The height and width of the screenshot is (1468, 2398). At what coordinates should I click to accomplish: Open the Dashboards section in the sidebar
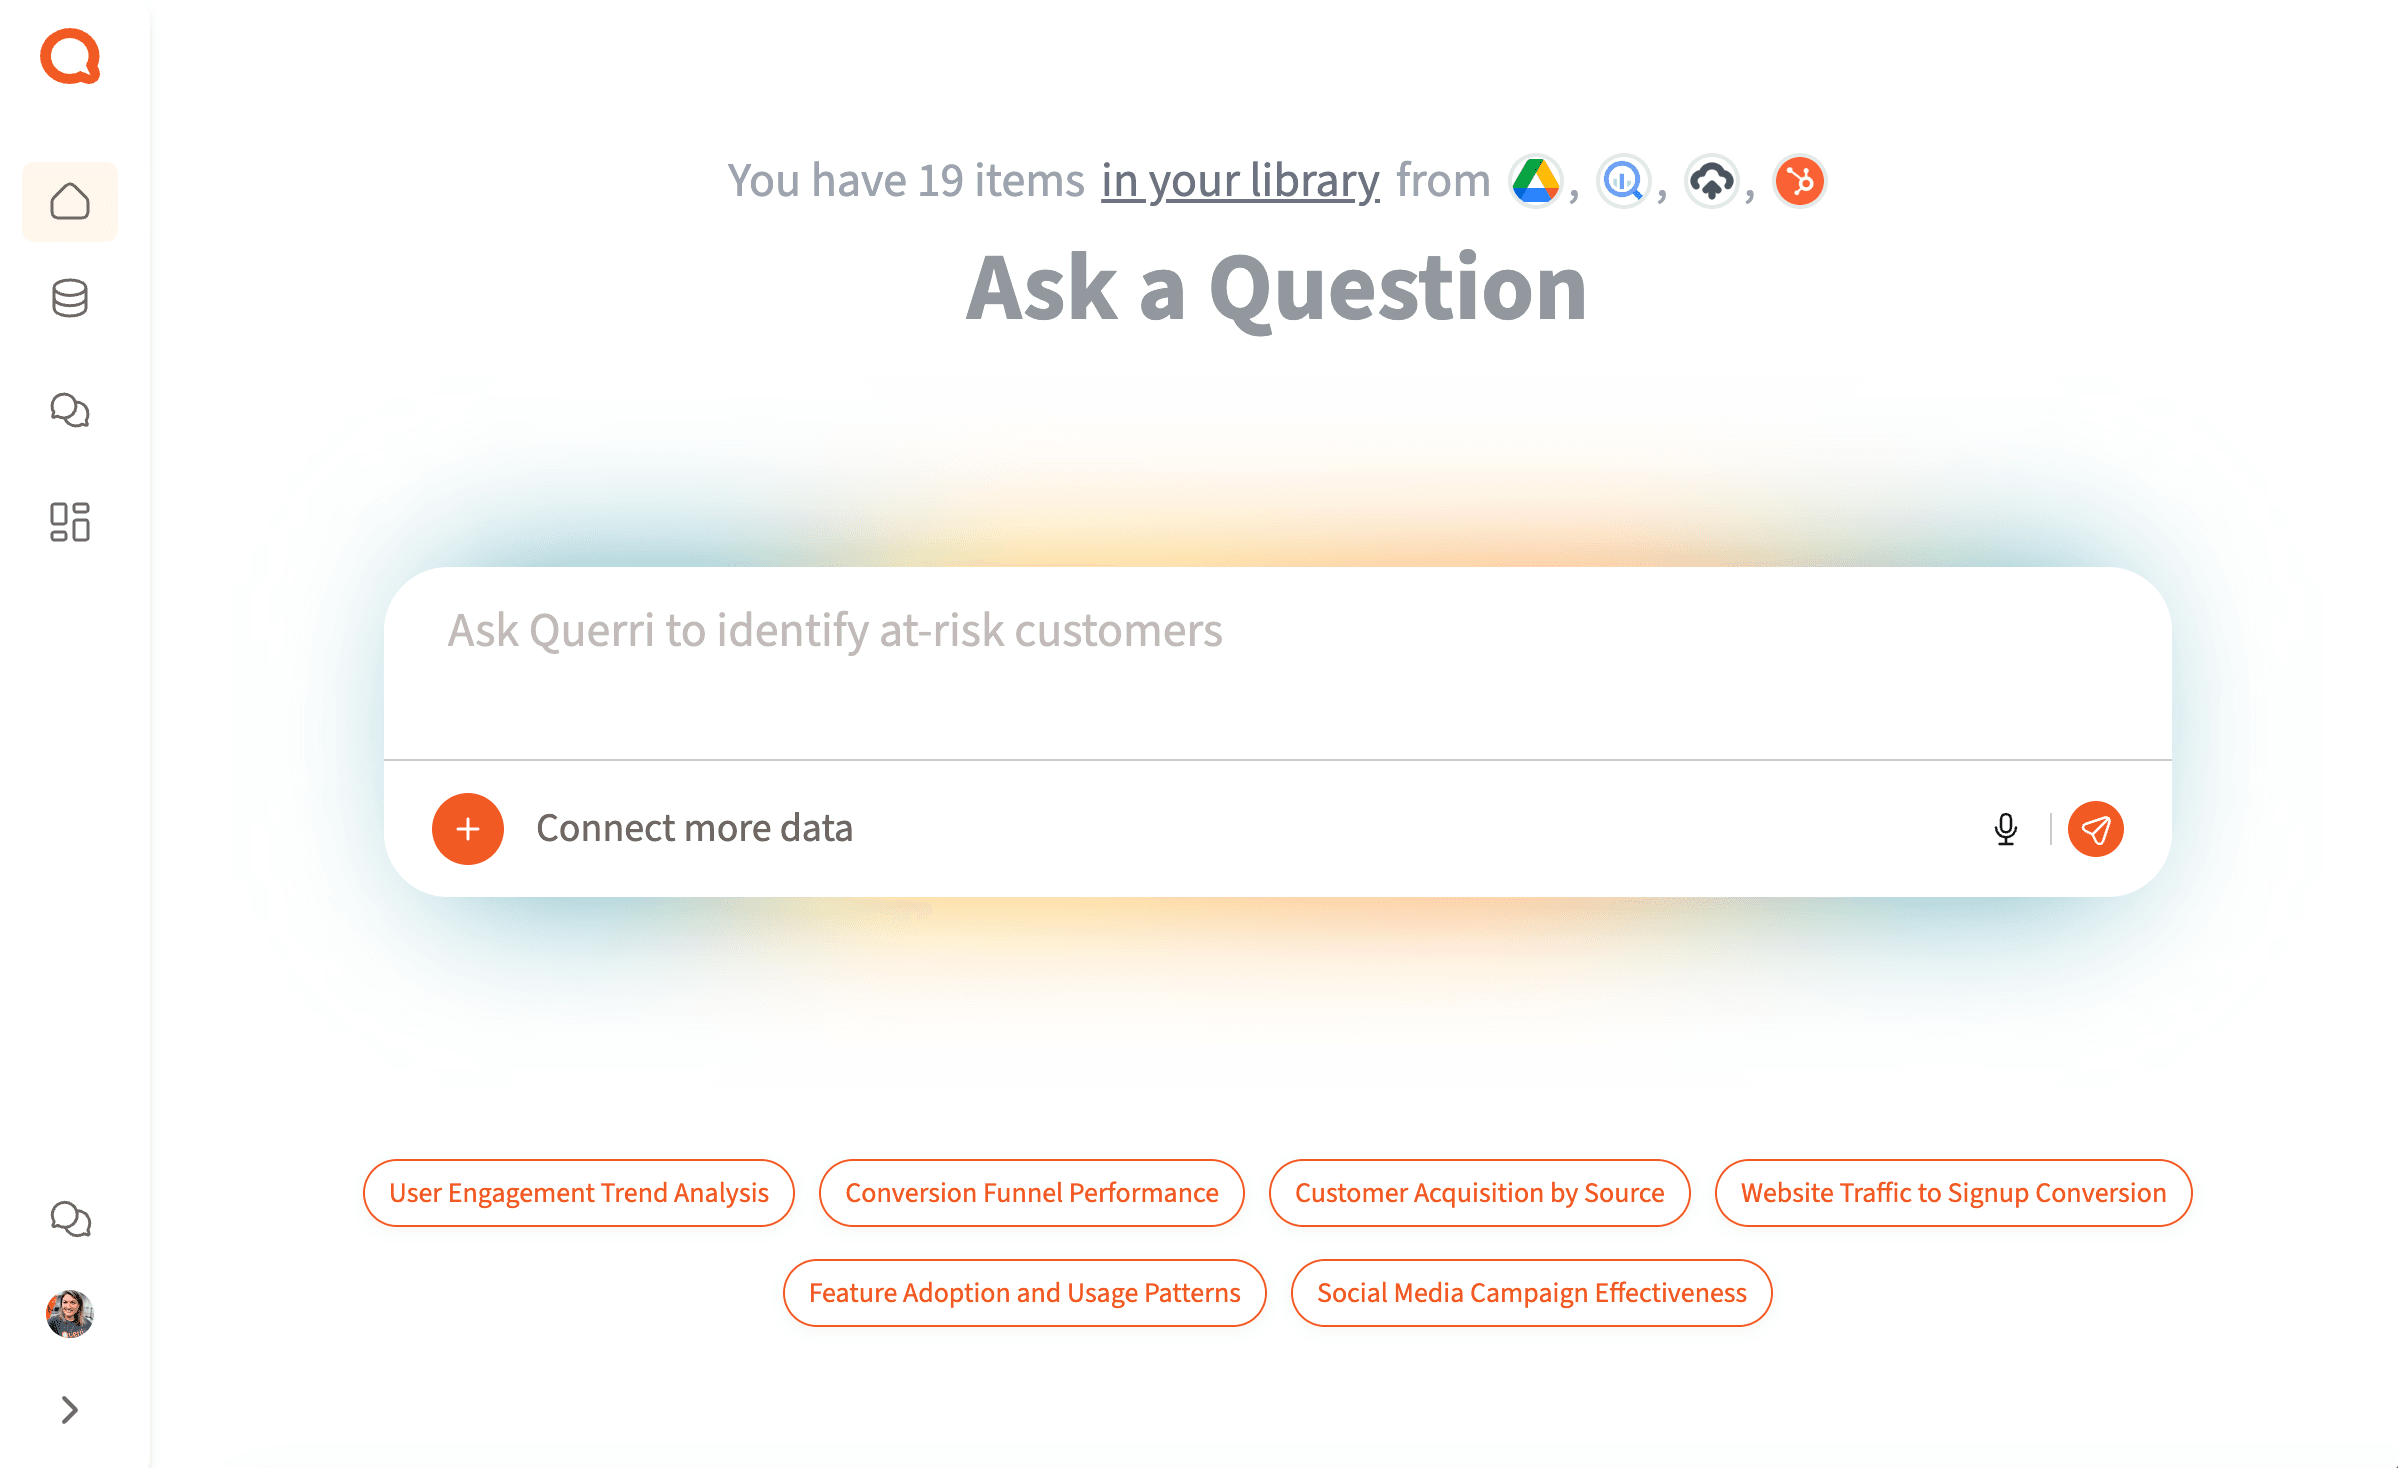(x=69, y=523)
